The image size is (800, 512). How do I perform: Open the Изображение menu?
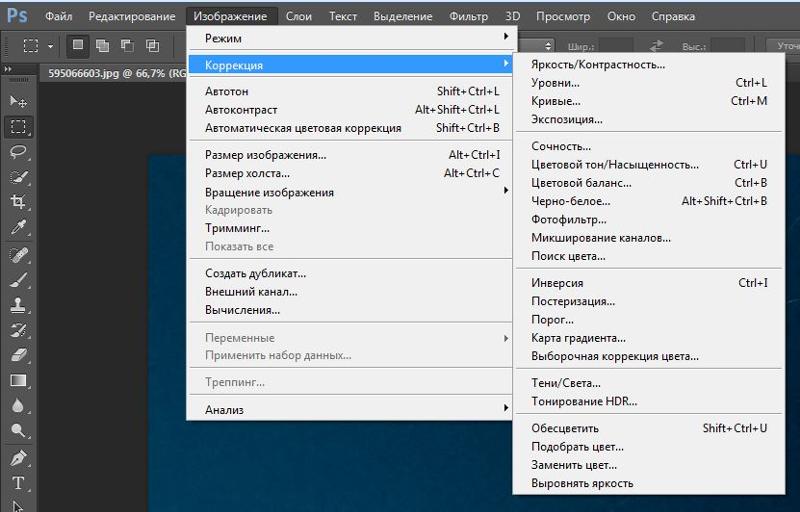pyautogui.click(x=230, y=16)
